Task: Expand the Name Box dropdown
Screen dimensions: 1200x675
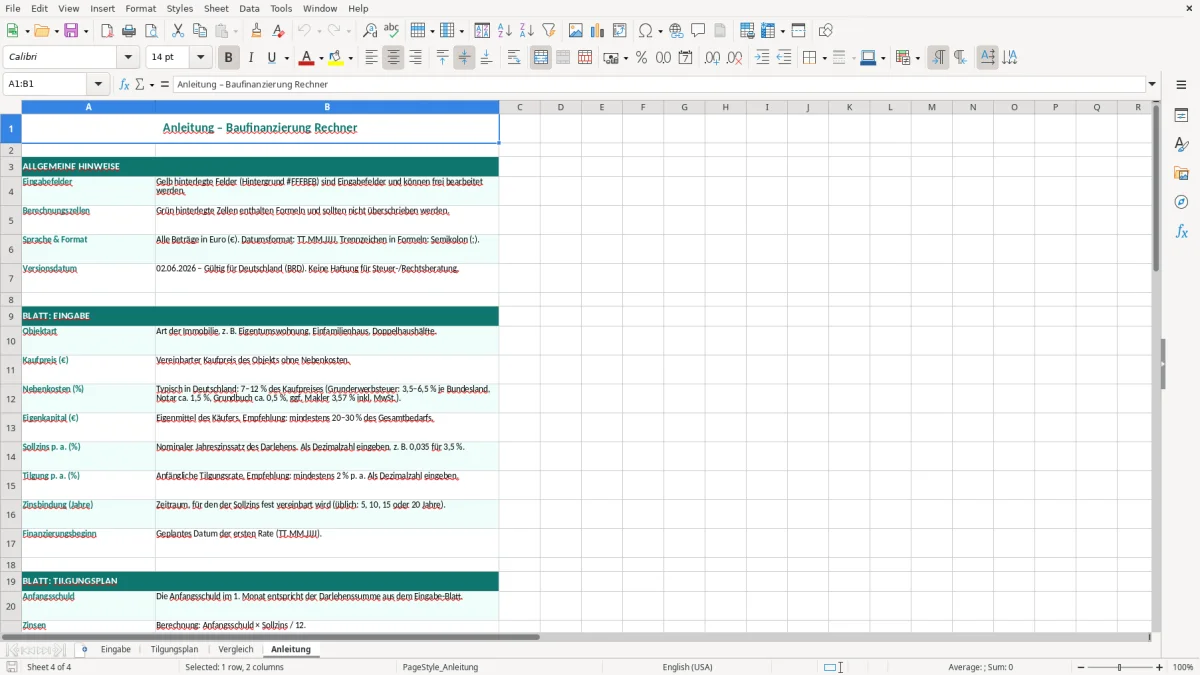Action: tap(98, 85)
